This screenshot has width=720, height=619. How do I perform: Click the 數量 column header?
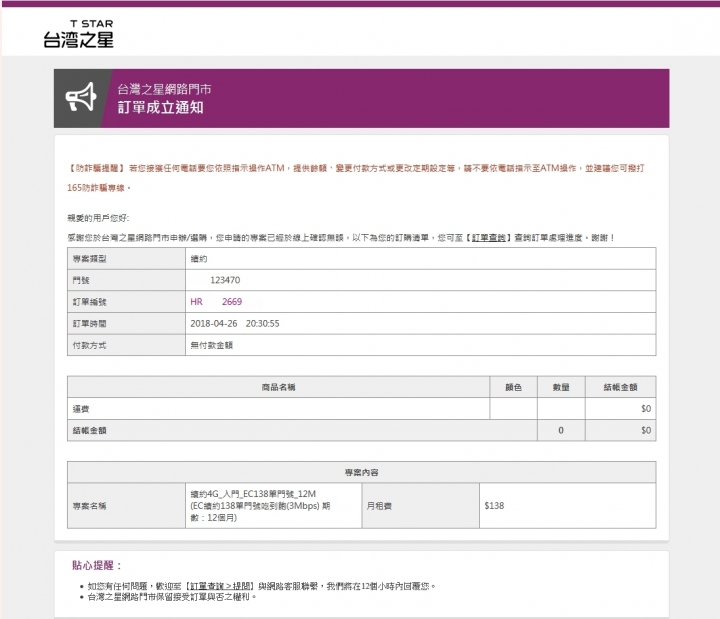click(x=561, y=387)
